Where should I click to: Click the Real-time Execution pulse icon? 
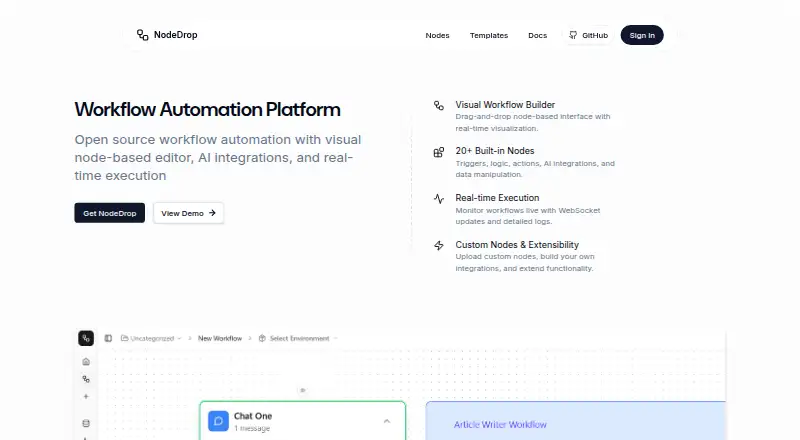439,199
